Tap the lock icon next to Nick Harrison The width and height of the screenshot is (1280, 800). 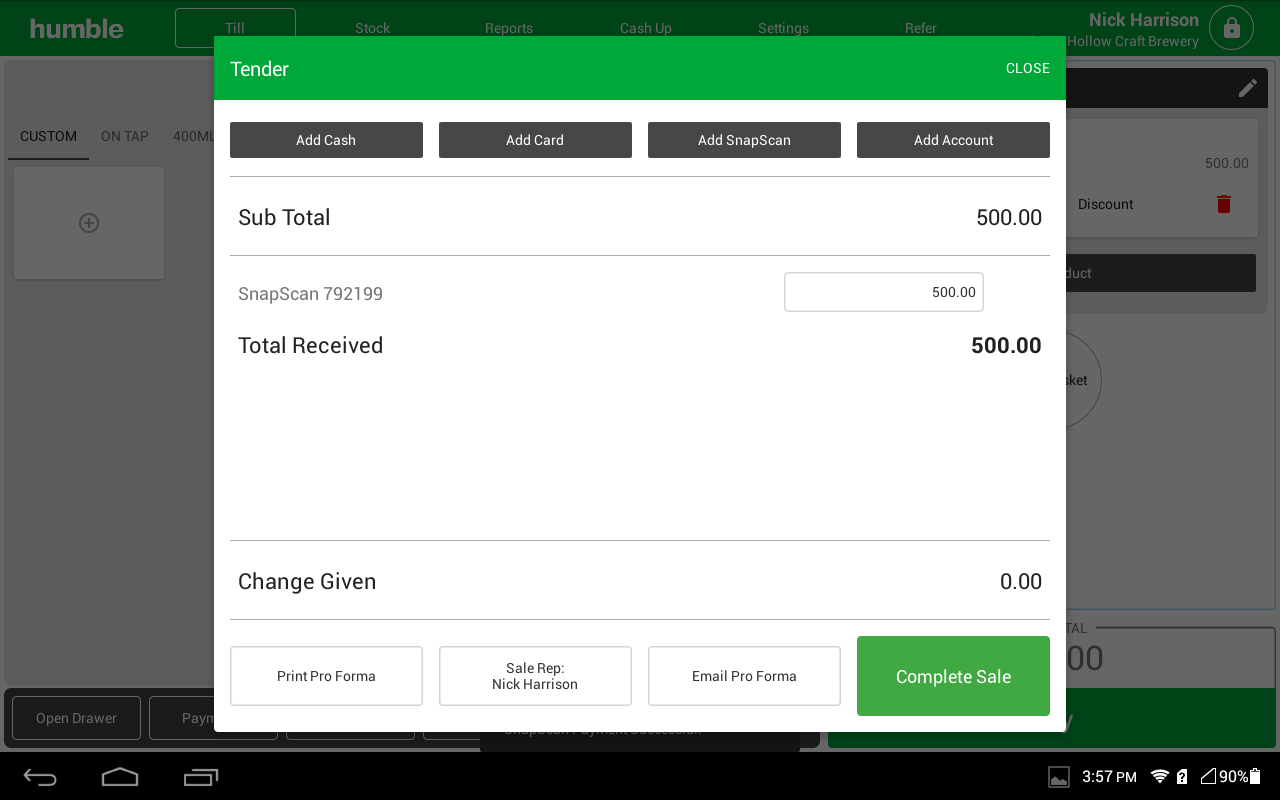pyautogui.click(x=1231, y=28)
